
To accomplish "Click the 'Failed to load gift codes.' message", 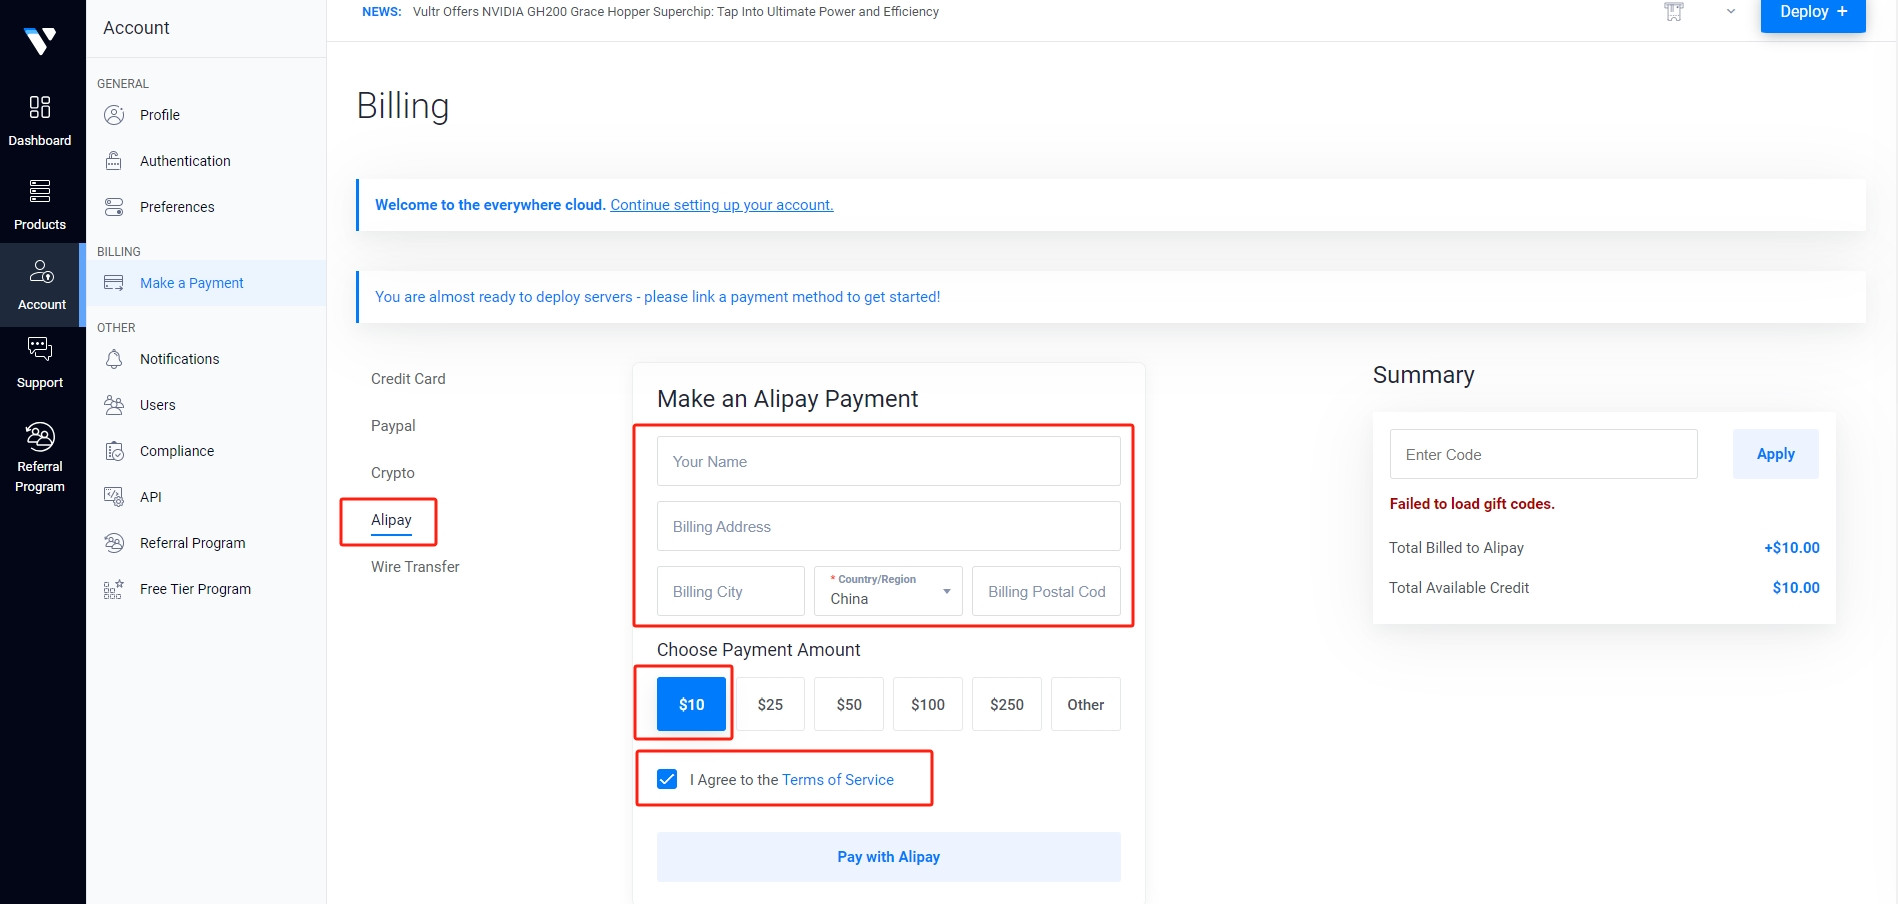I will tap(1472, 504).
